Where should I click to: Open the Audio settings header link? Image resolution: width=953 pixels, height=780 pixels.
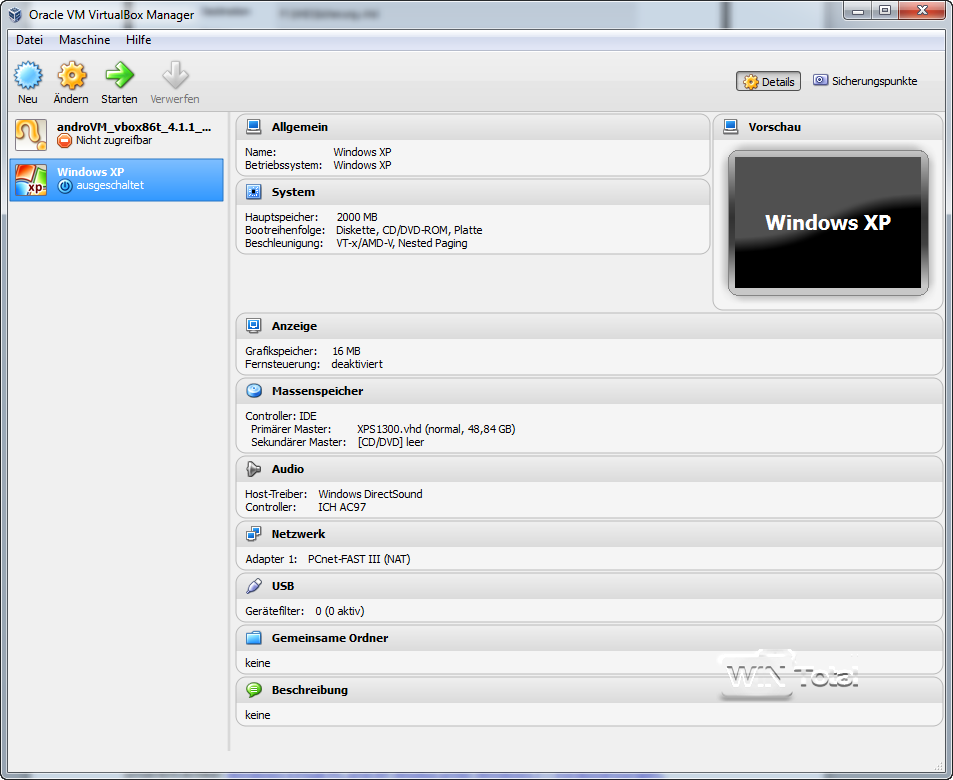coord(287,469)
